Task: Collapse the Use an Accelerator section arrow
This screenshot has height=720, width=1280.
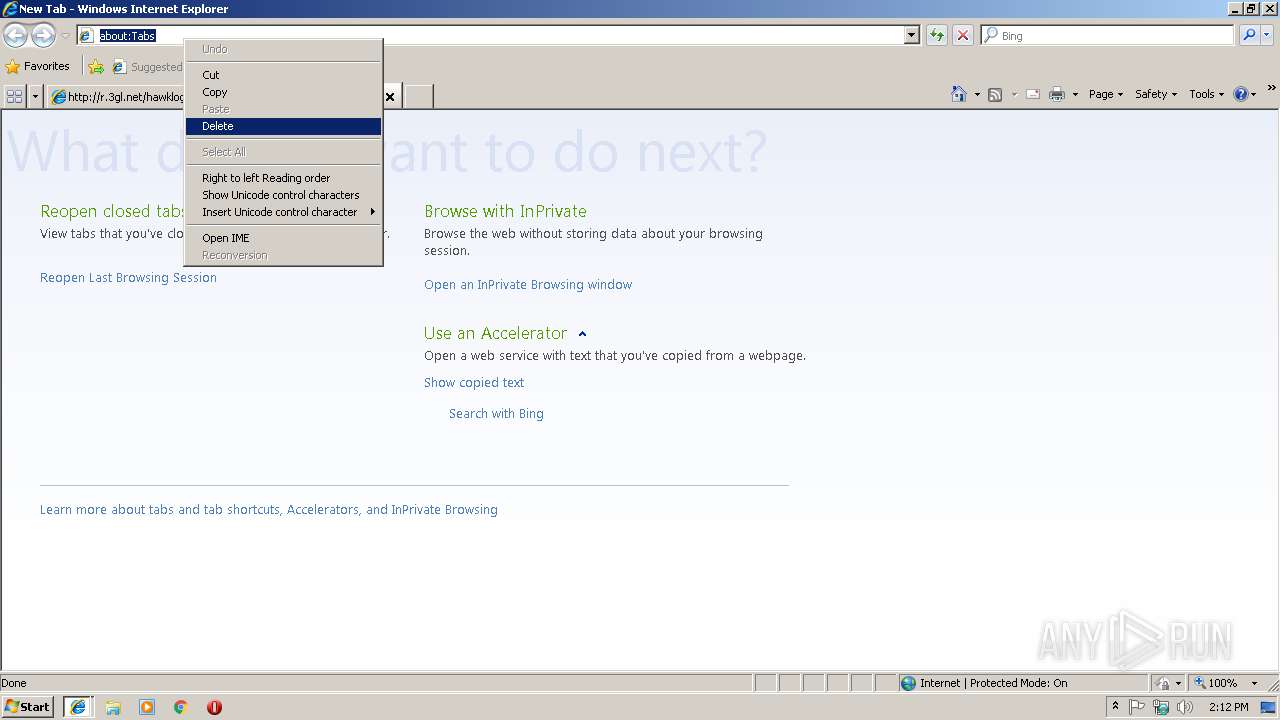Action: (x=582, y=334)
